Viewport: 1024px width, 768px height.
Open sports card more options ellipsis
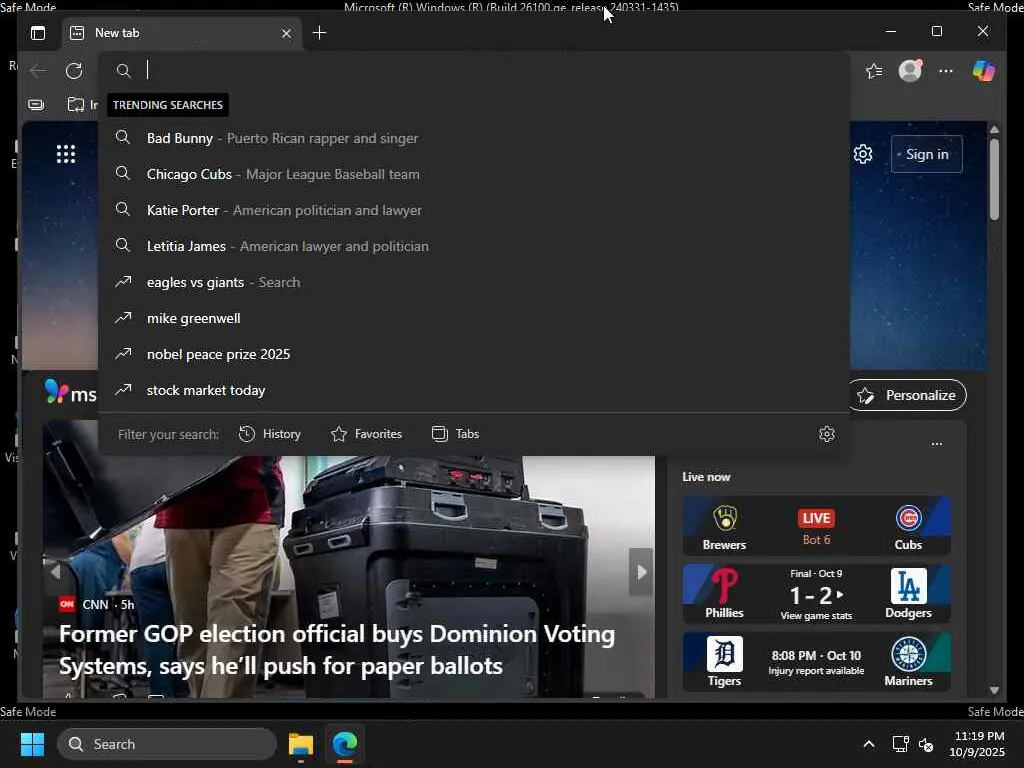[936, 444]
